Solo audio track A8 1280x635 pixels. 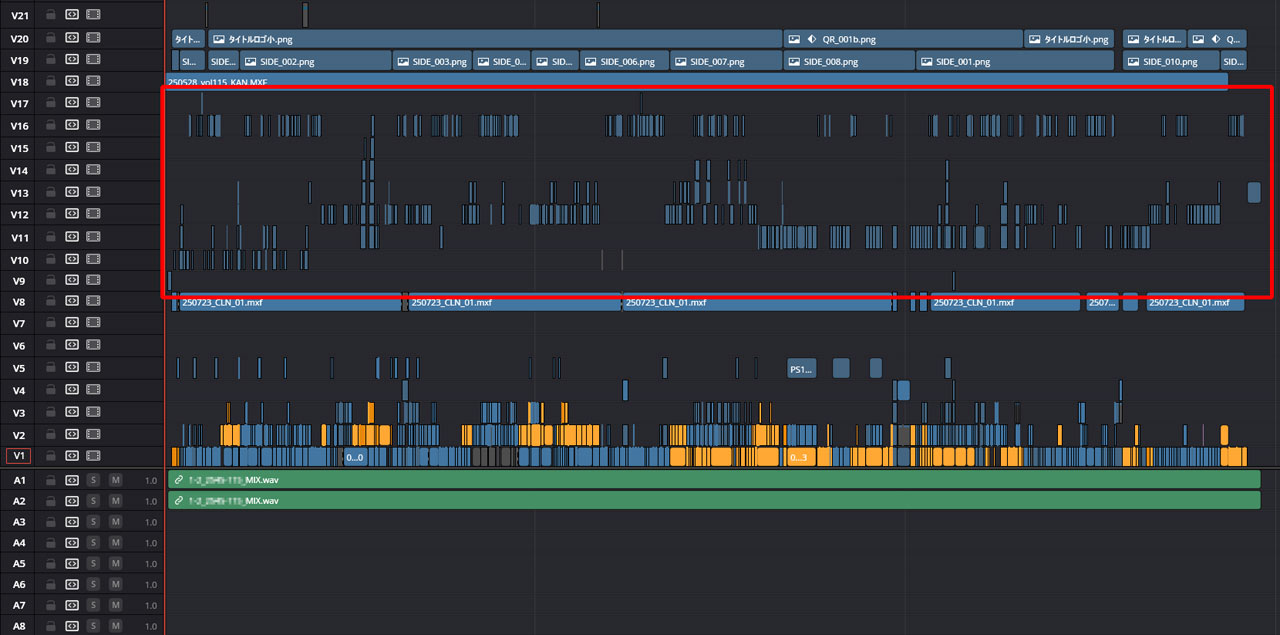(93, 626)
